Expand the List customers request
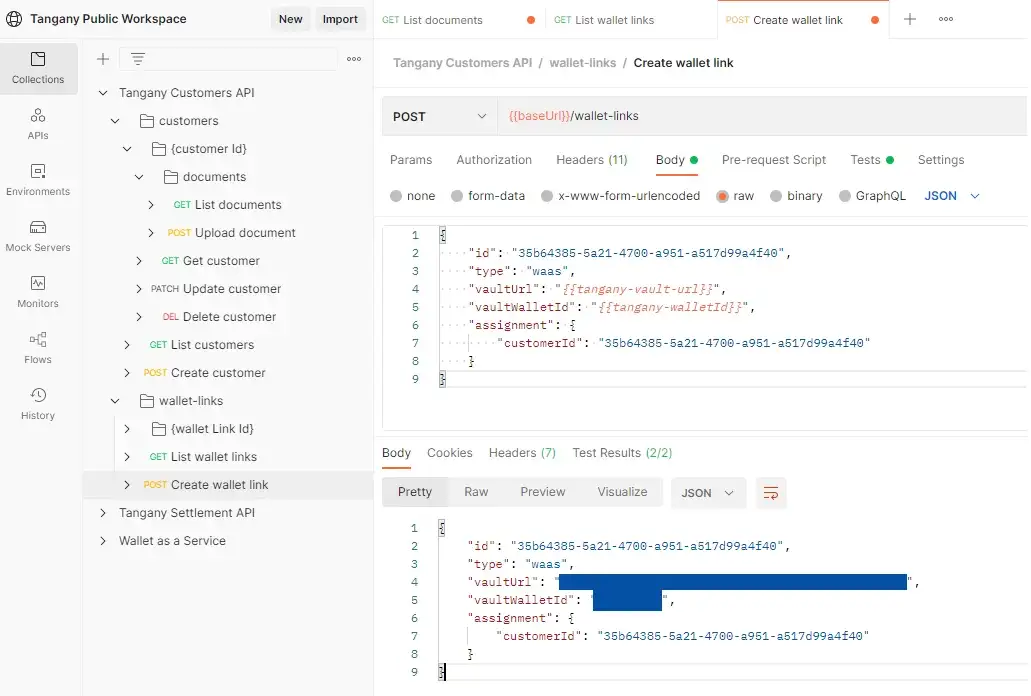The width and height of the screenshot is (1031, 696). point(127,345)
